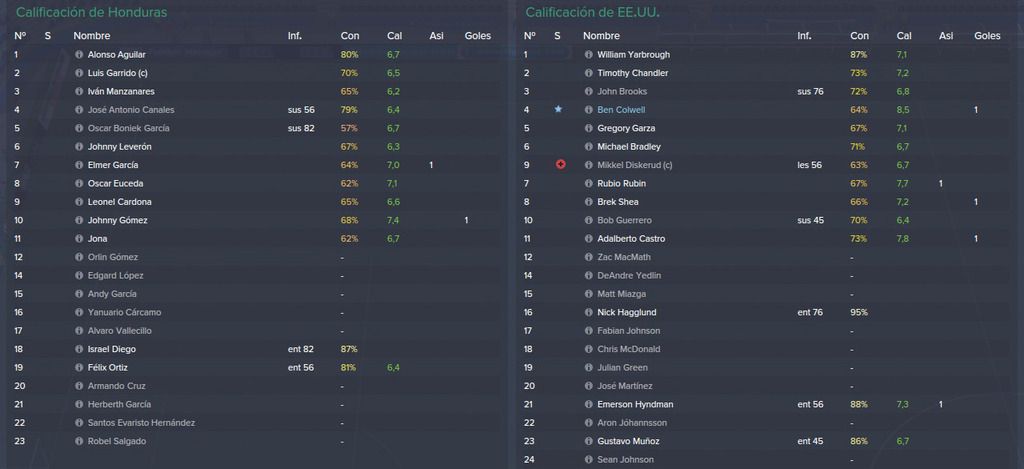Image resolution: width=1024 pixels, height=469 pixels.
Task: Select Adalberto Castro's name
Action: 631,239
